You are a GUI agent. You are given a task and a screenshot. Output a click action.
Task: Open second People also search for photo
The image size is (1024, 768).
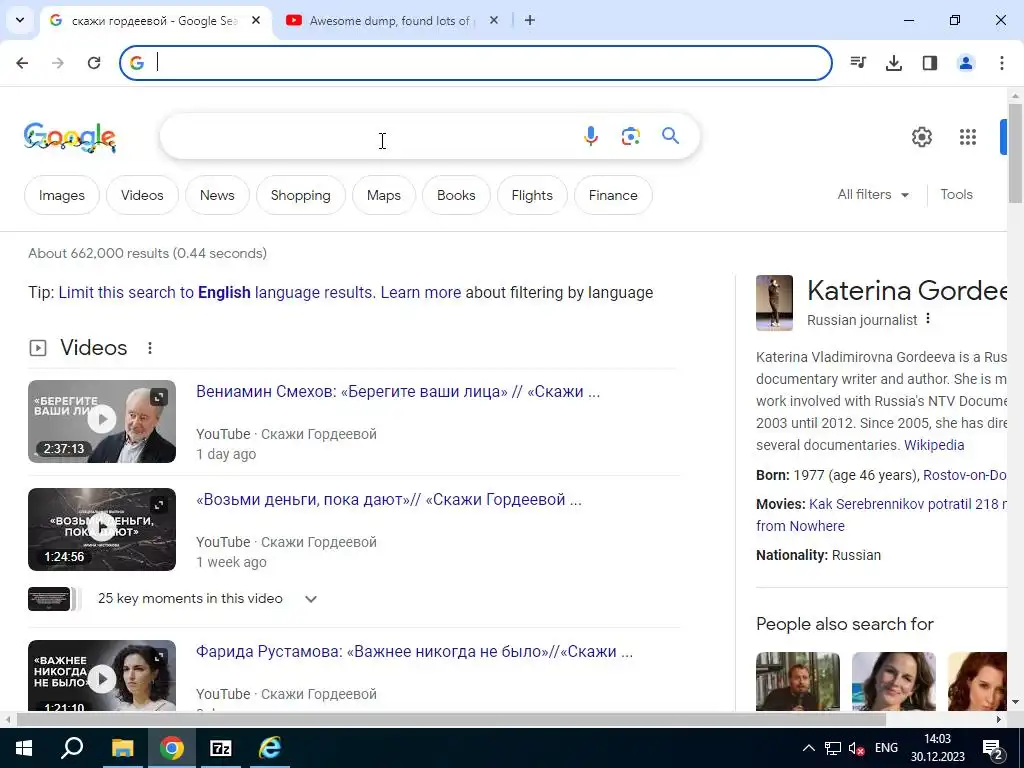pos(893,681)
